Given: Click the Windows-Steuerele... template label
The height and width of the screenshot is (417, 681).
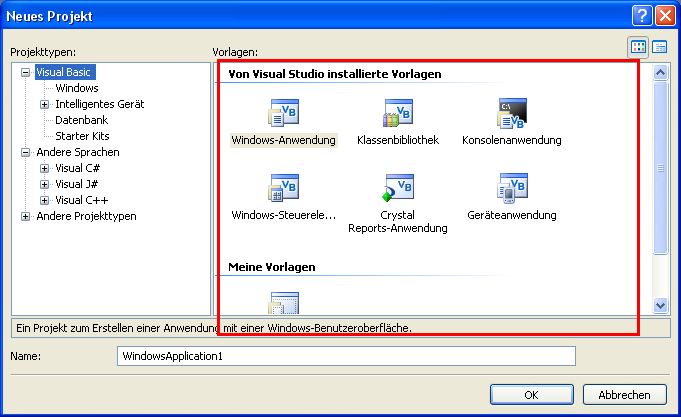Looking at the screenshot, I should [x=284, y=215].
